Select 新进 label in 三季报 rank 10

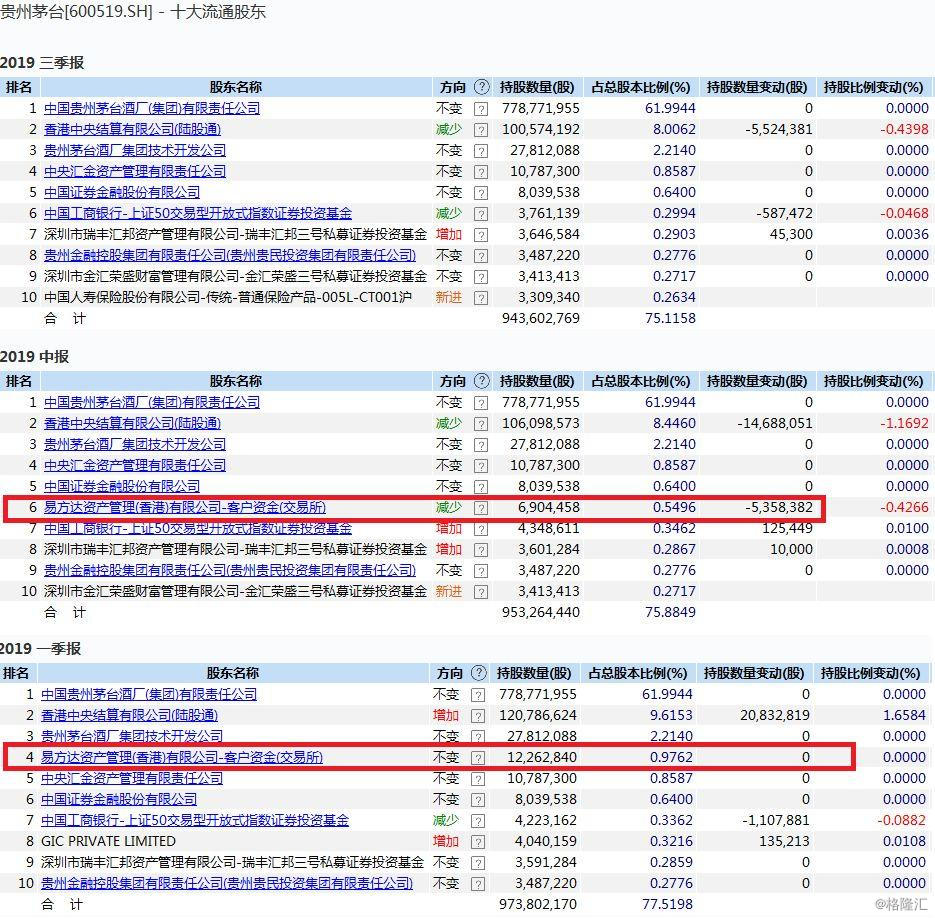click(x=448, y=297)
